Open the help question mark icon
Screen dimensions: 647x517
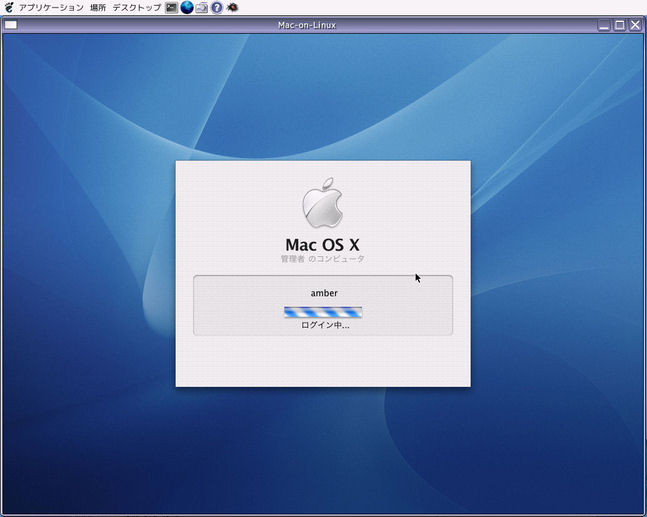217,7
